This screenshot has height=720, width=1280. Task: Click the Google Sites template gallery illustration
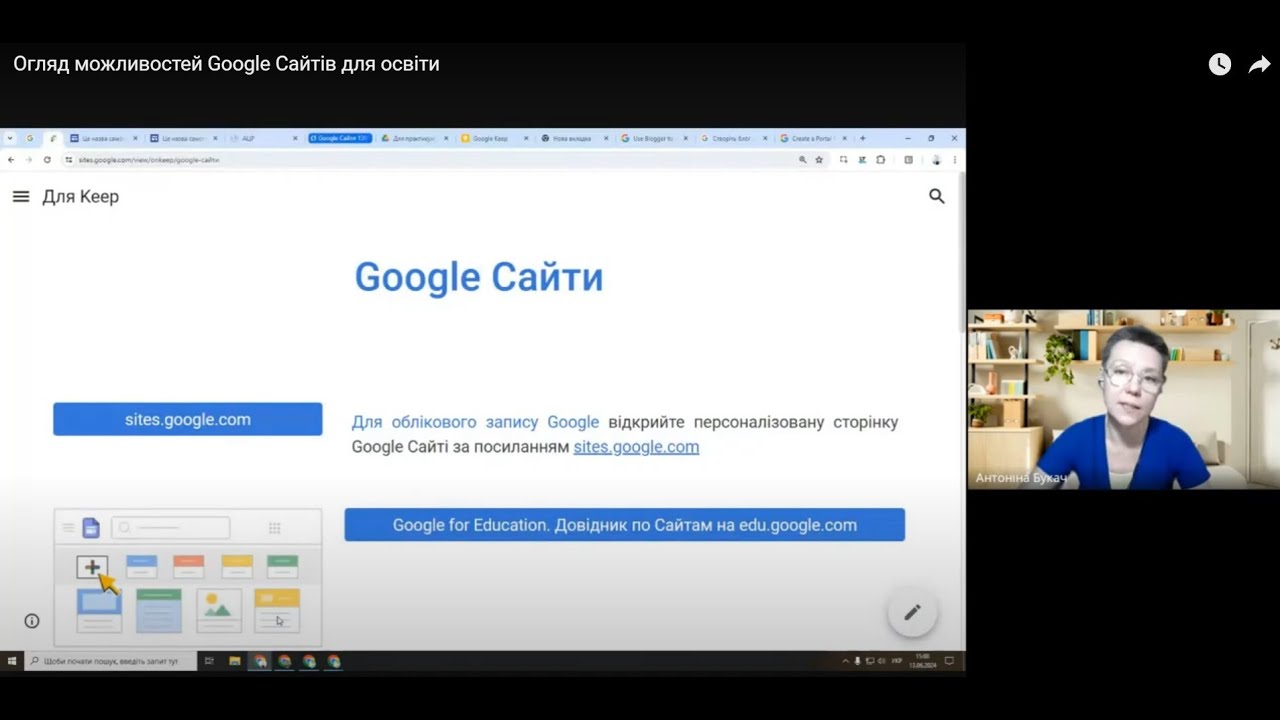click(x=188, y=578)
